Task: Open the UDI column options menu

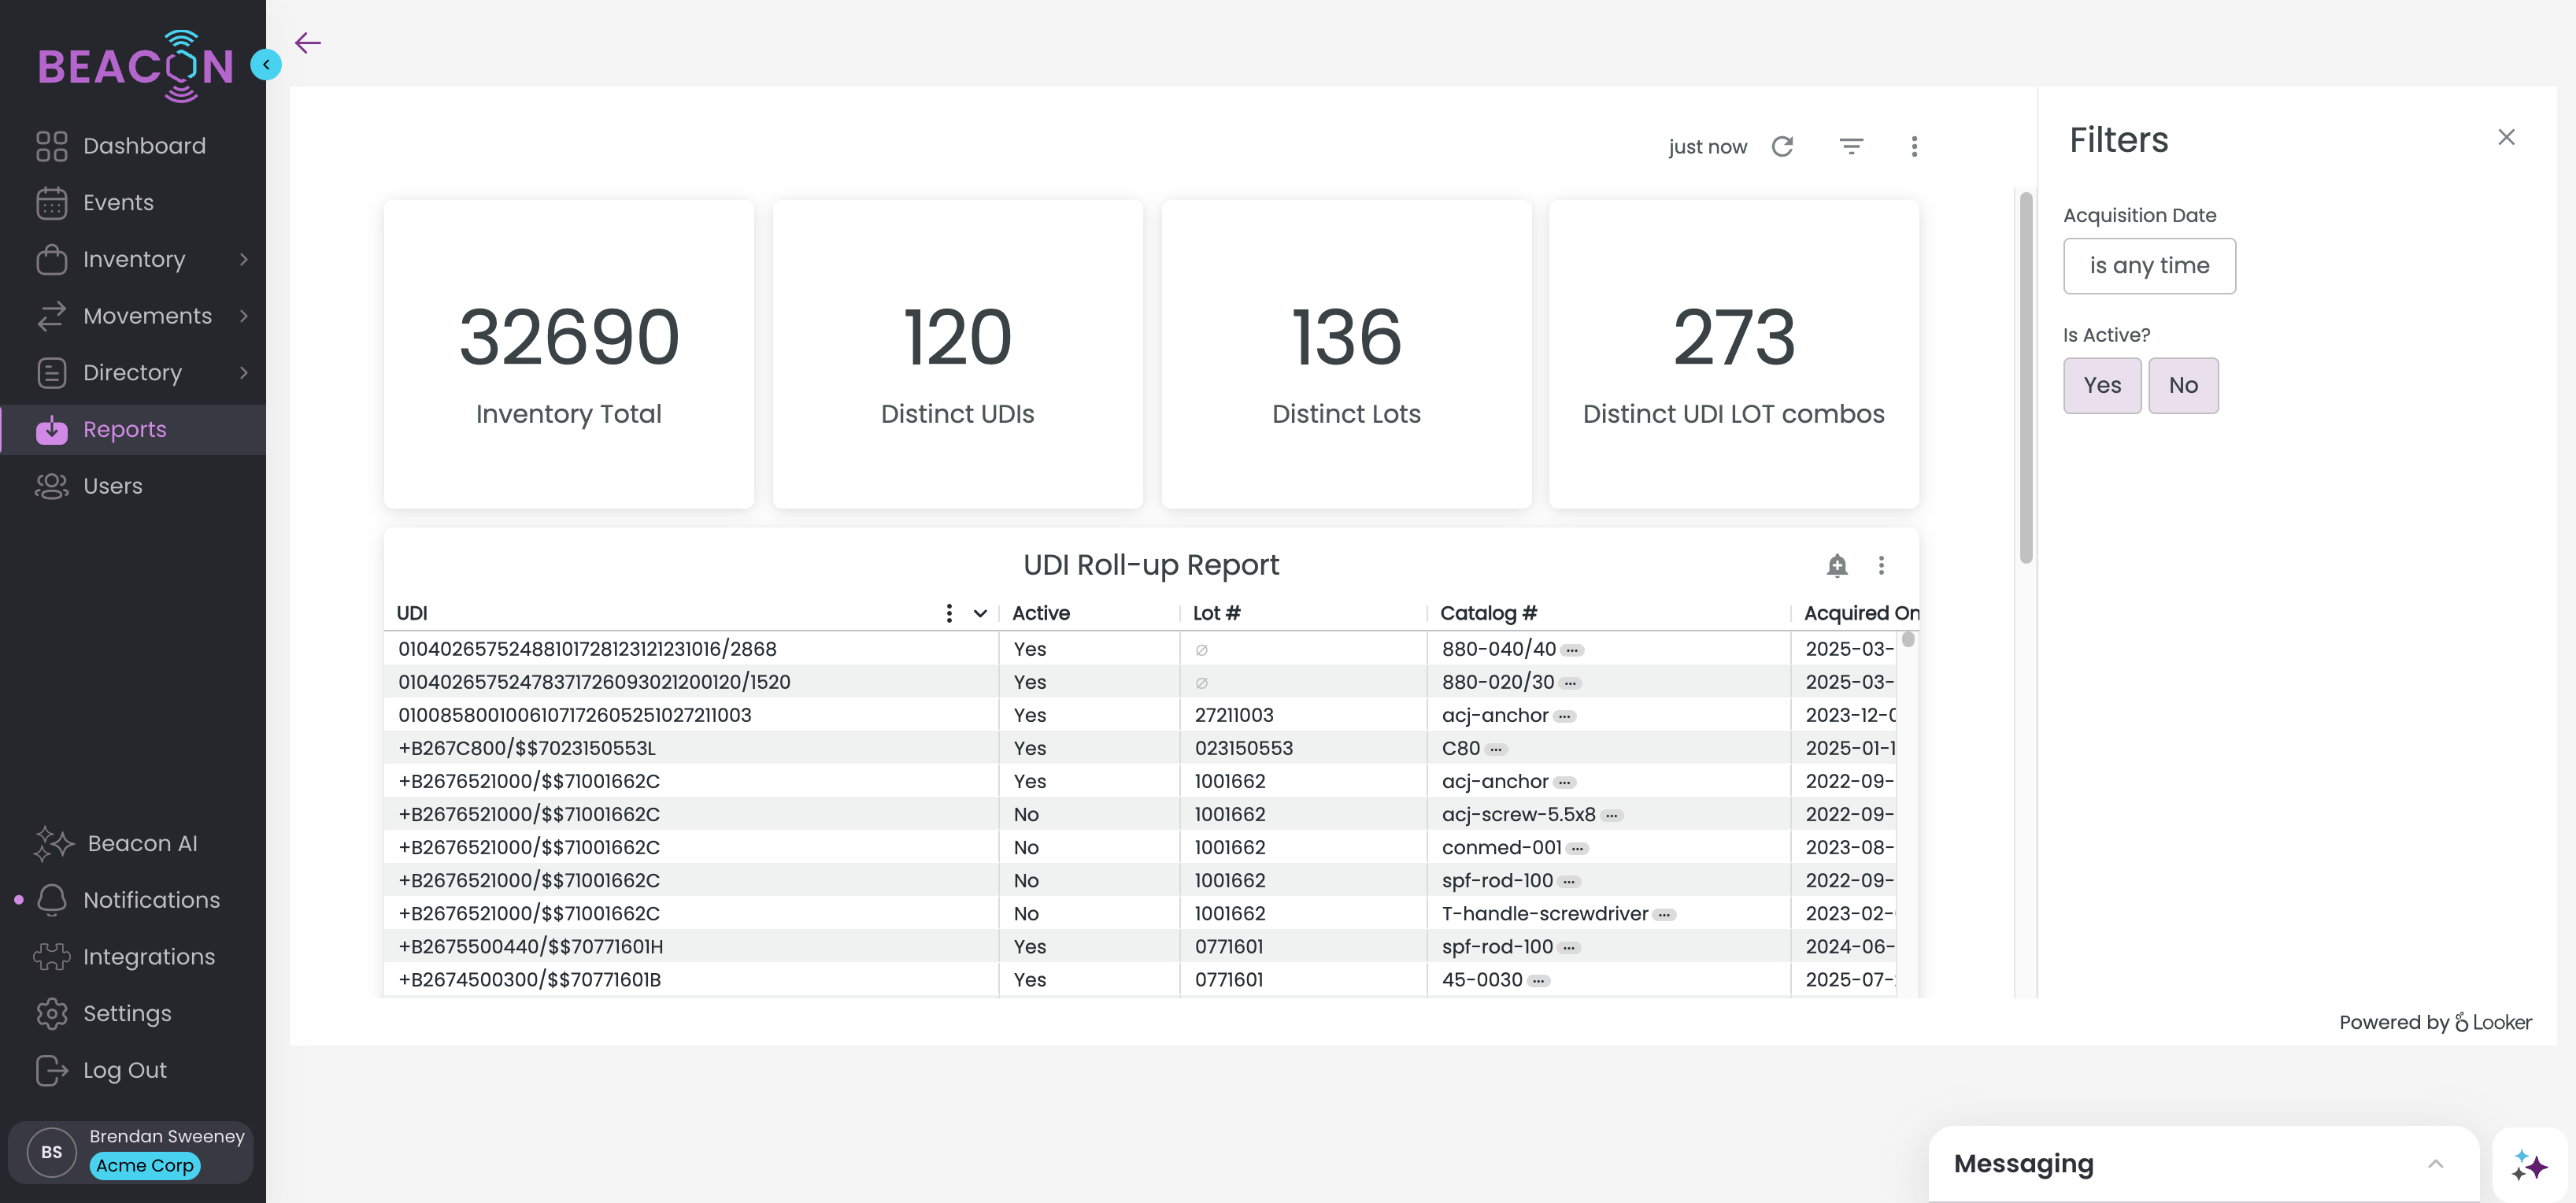Action: click(x=949, y=613)
